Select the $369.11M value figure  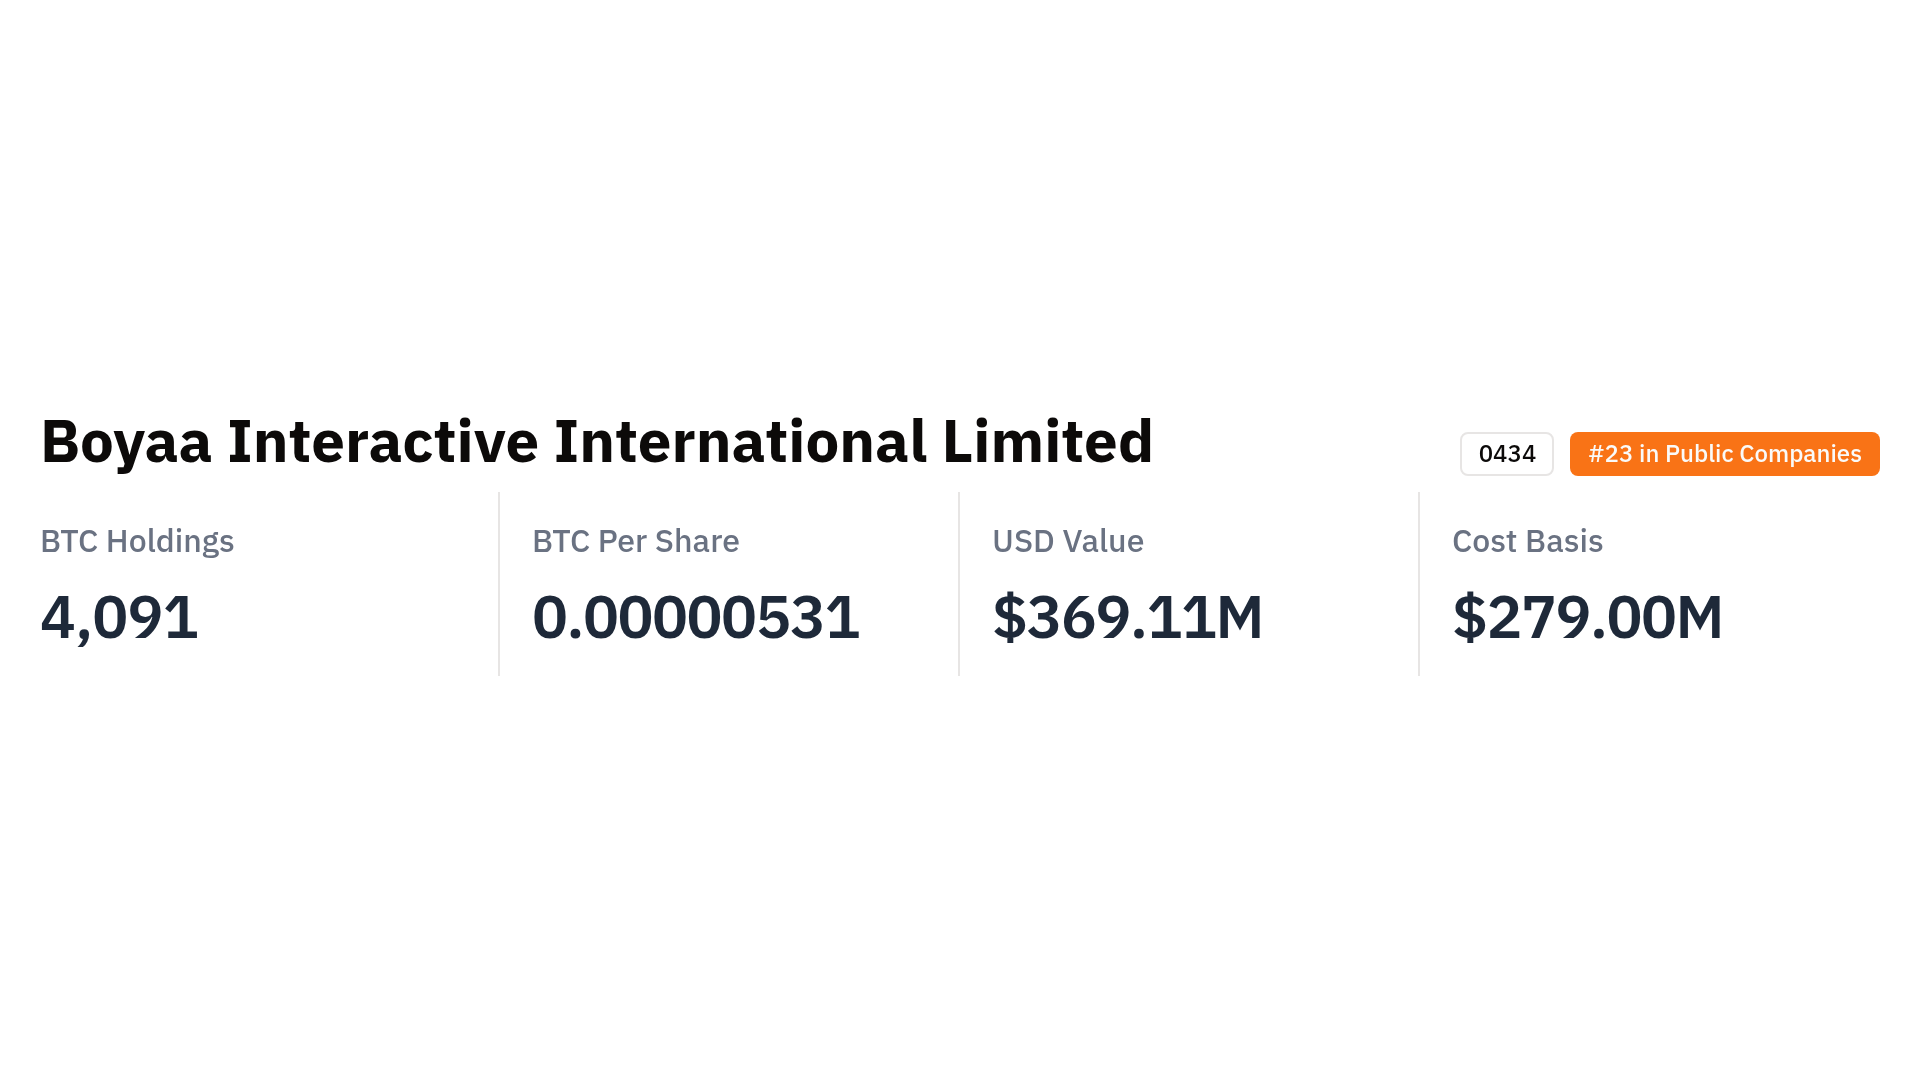tap(1127, 617)
